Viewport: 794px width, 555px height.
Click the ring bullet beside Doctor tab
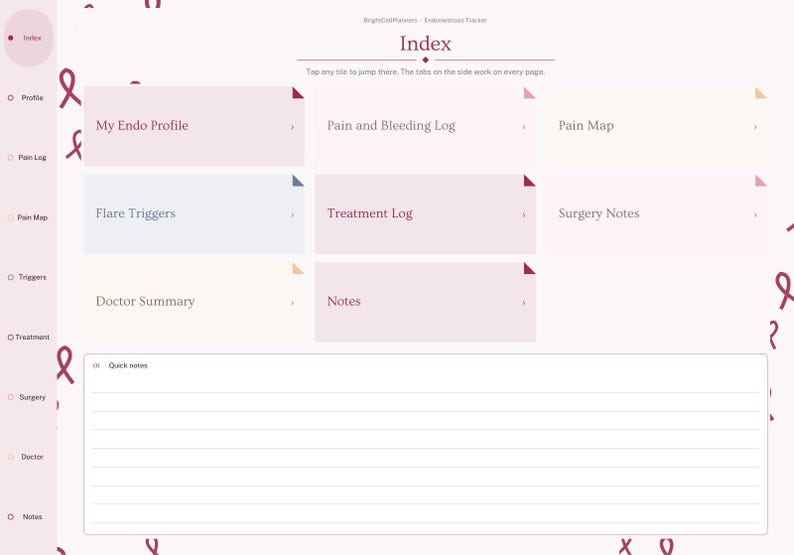(x=11, y=457)
